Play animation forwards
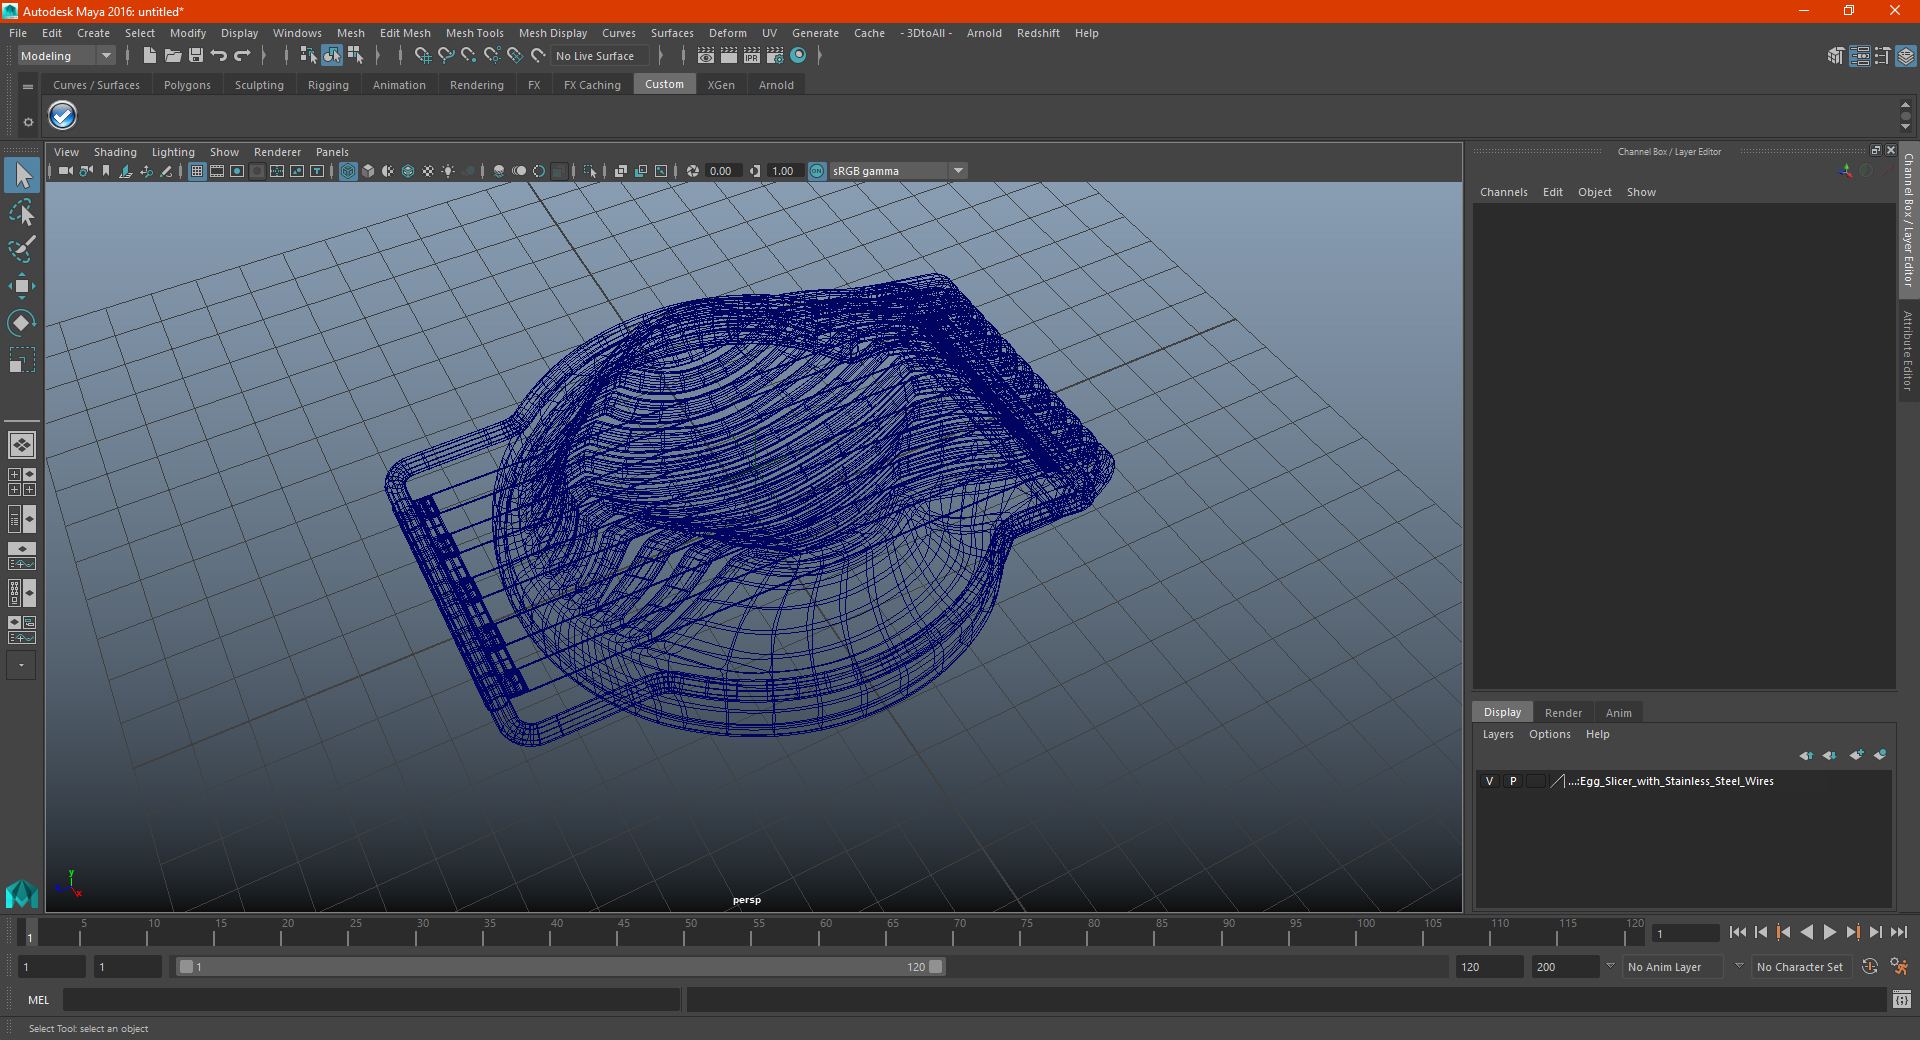This screenshot has width=1920, height=1040. 1829,932
